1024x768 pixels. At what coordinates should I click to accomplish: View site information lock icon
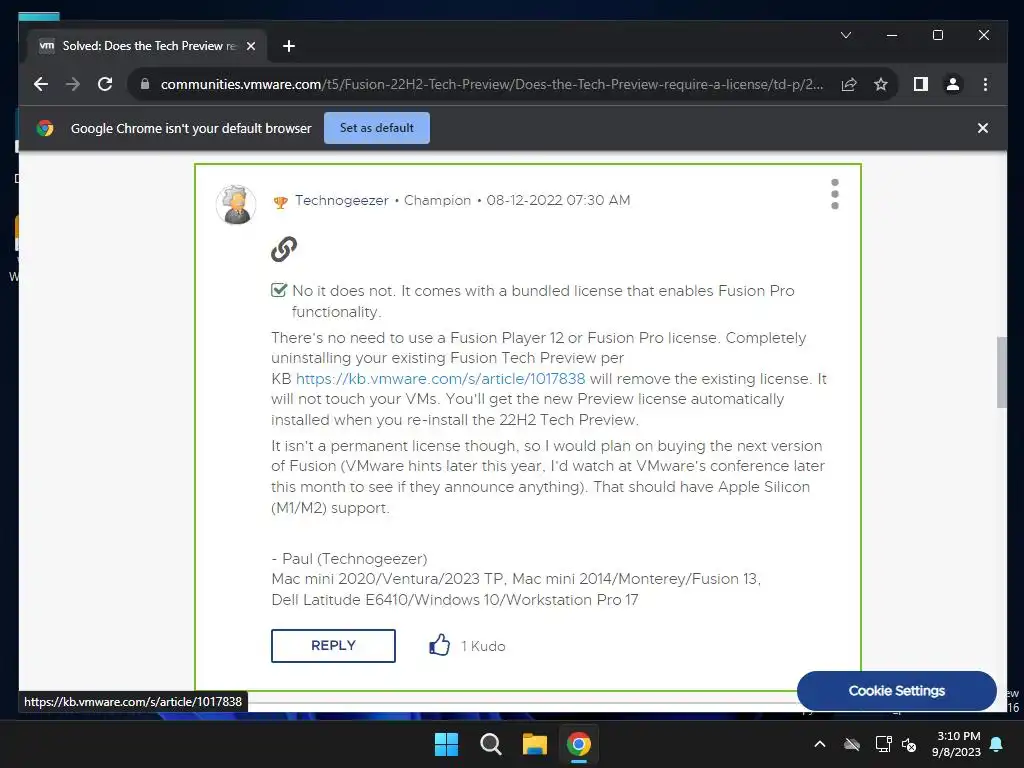click(145, 84)
